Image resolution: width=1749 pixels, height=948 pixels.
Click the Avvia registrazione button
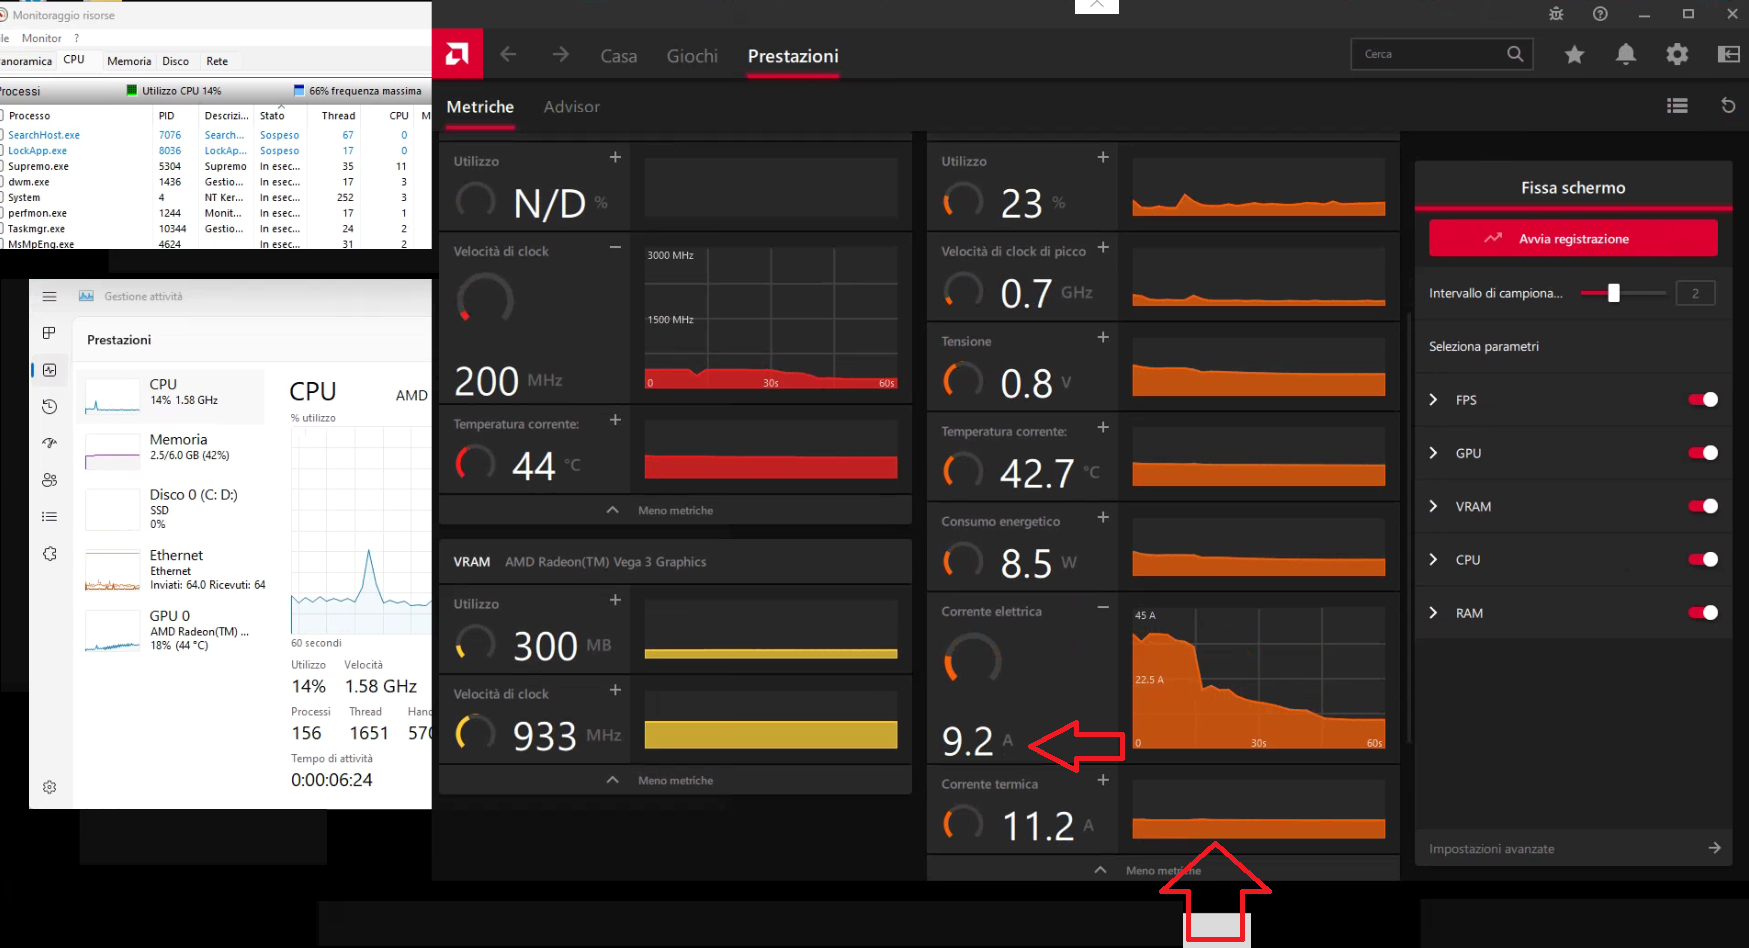1573,238
